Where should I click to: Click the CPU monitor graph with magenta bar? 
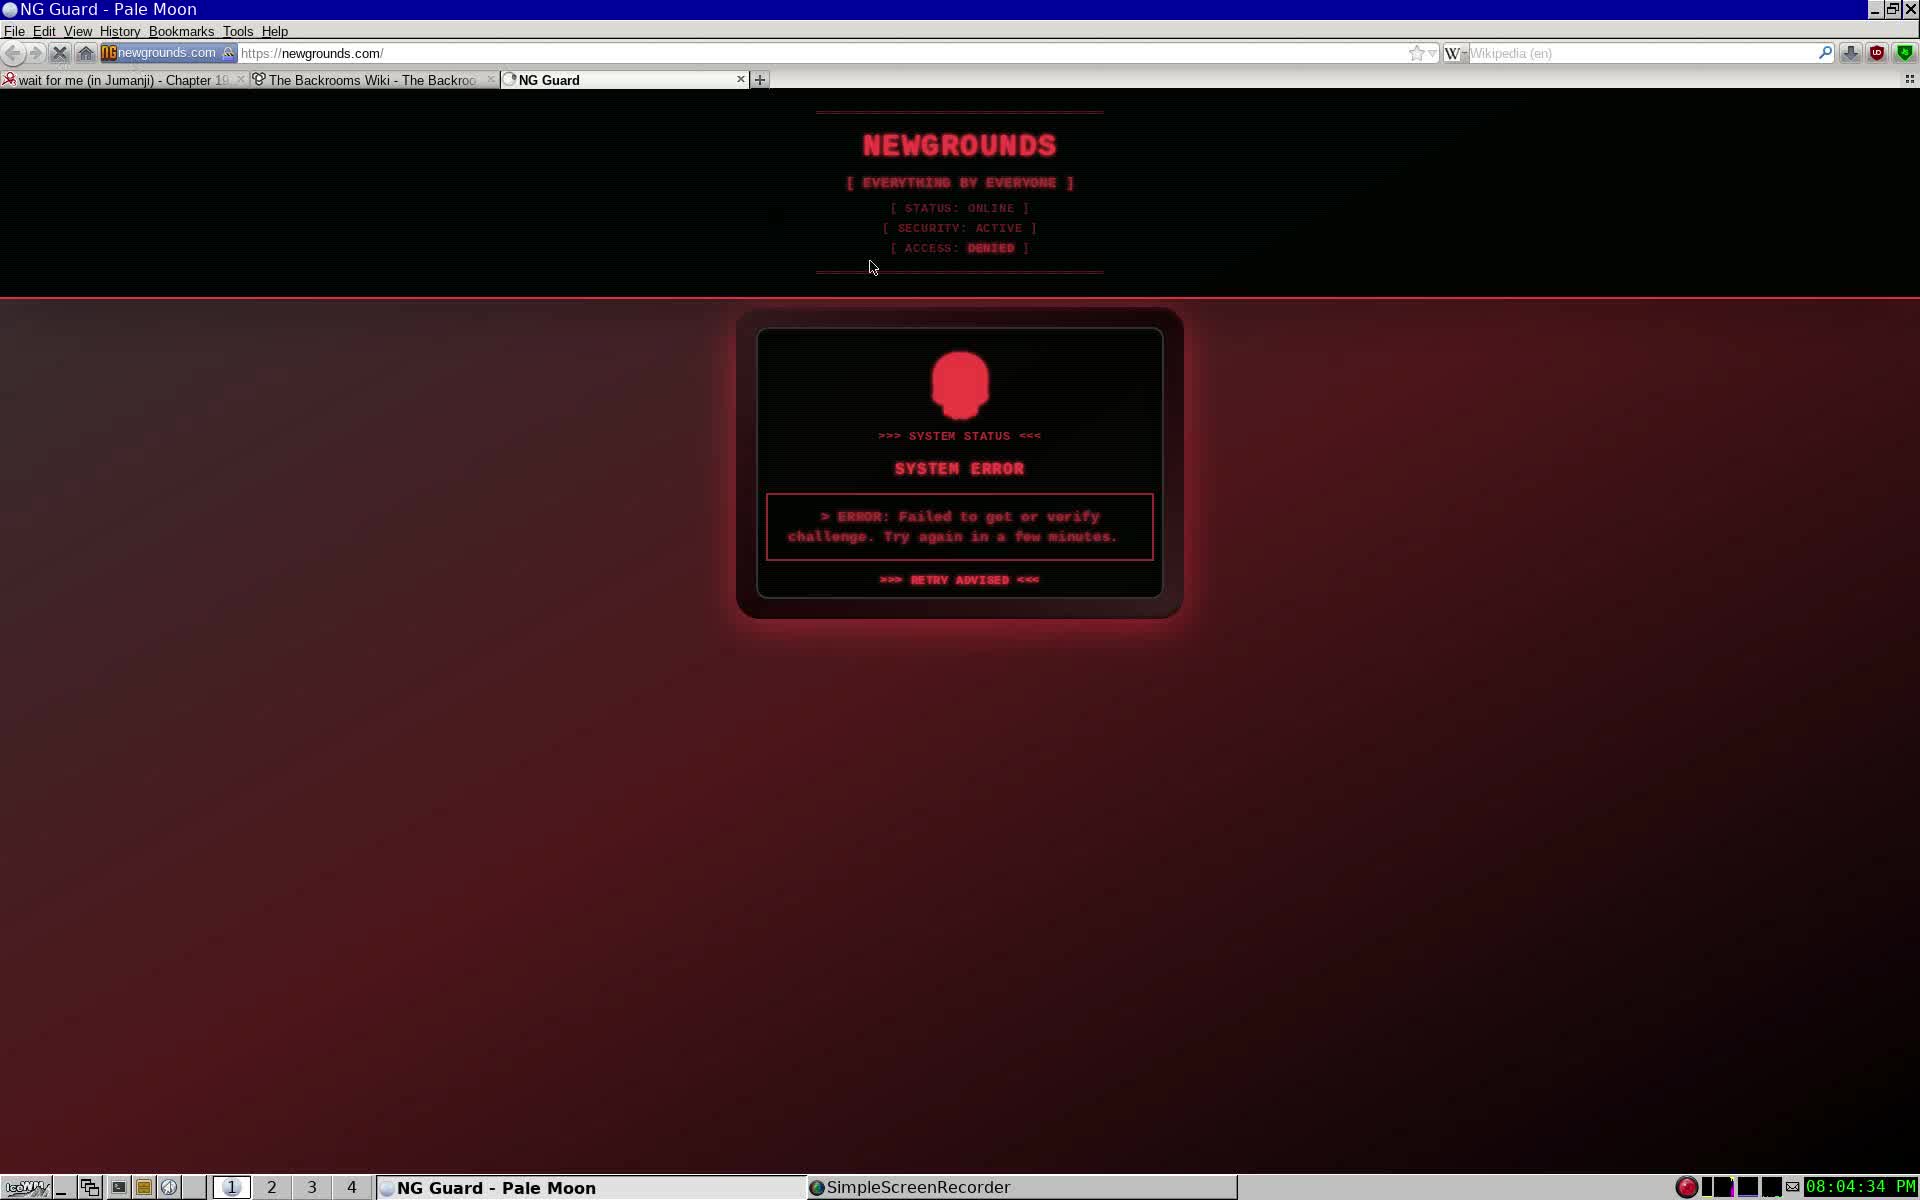coord(1725,1187)
